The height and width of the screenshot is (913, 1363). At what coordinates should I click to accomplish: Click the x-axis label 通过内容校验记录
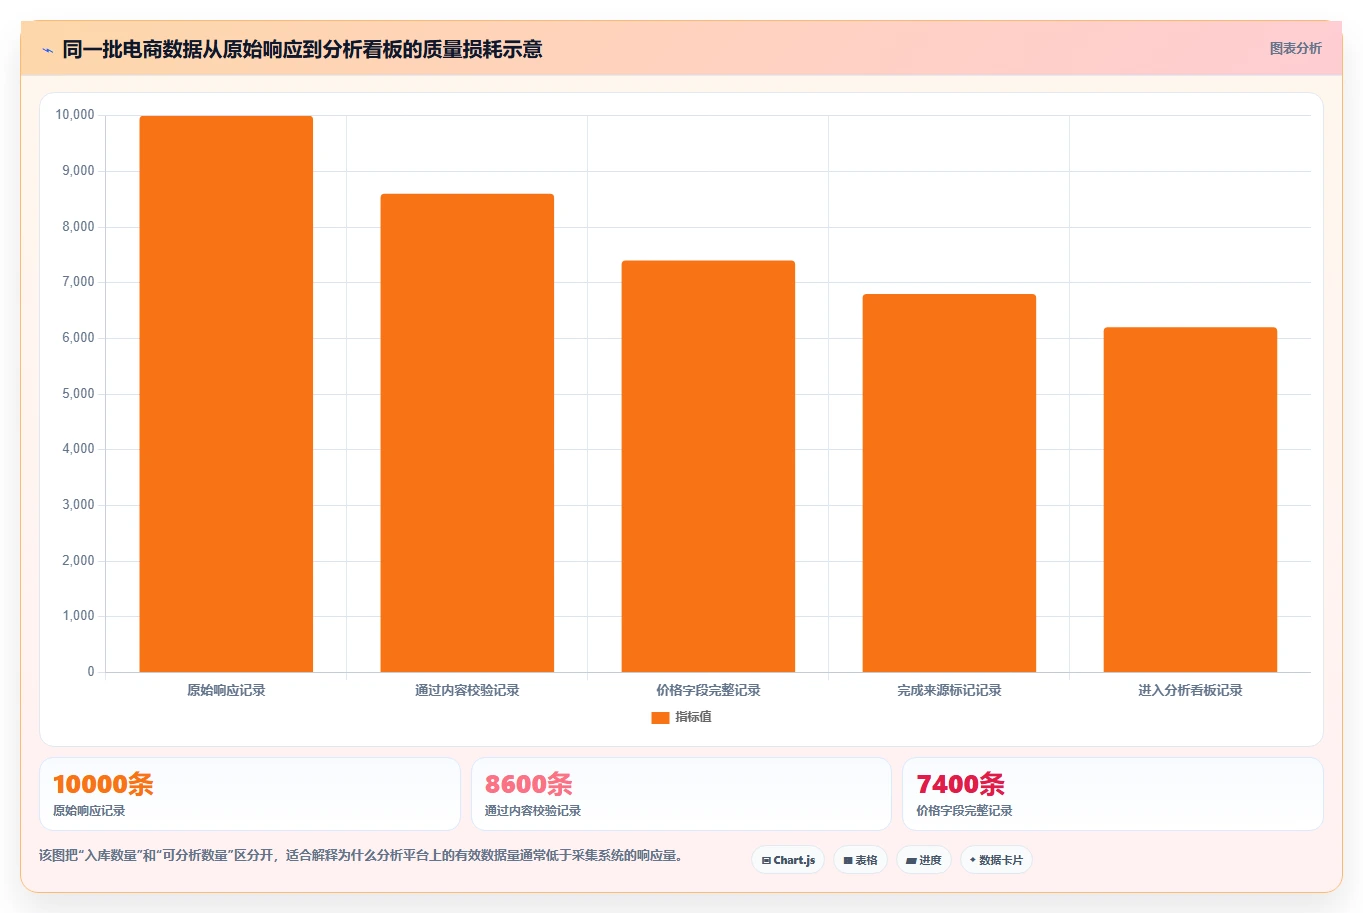[467, 690]
